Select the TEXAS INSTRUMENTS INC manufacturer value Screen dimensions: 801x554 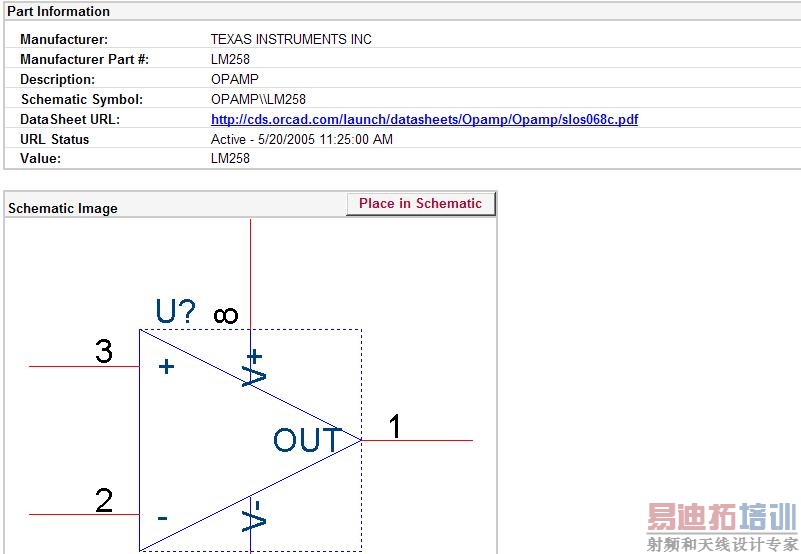[291, 39]
